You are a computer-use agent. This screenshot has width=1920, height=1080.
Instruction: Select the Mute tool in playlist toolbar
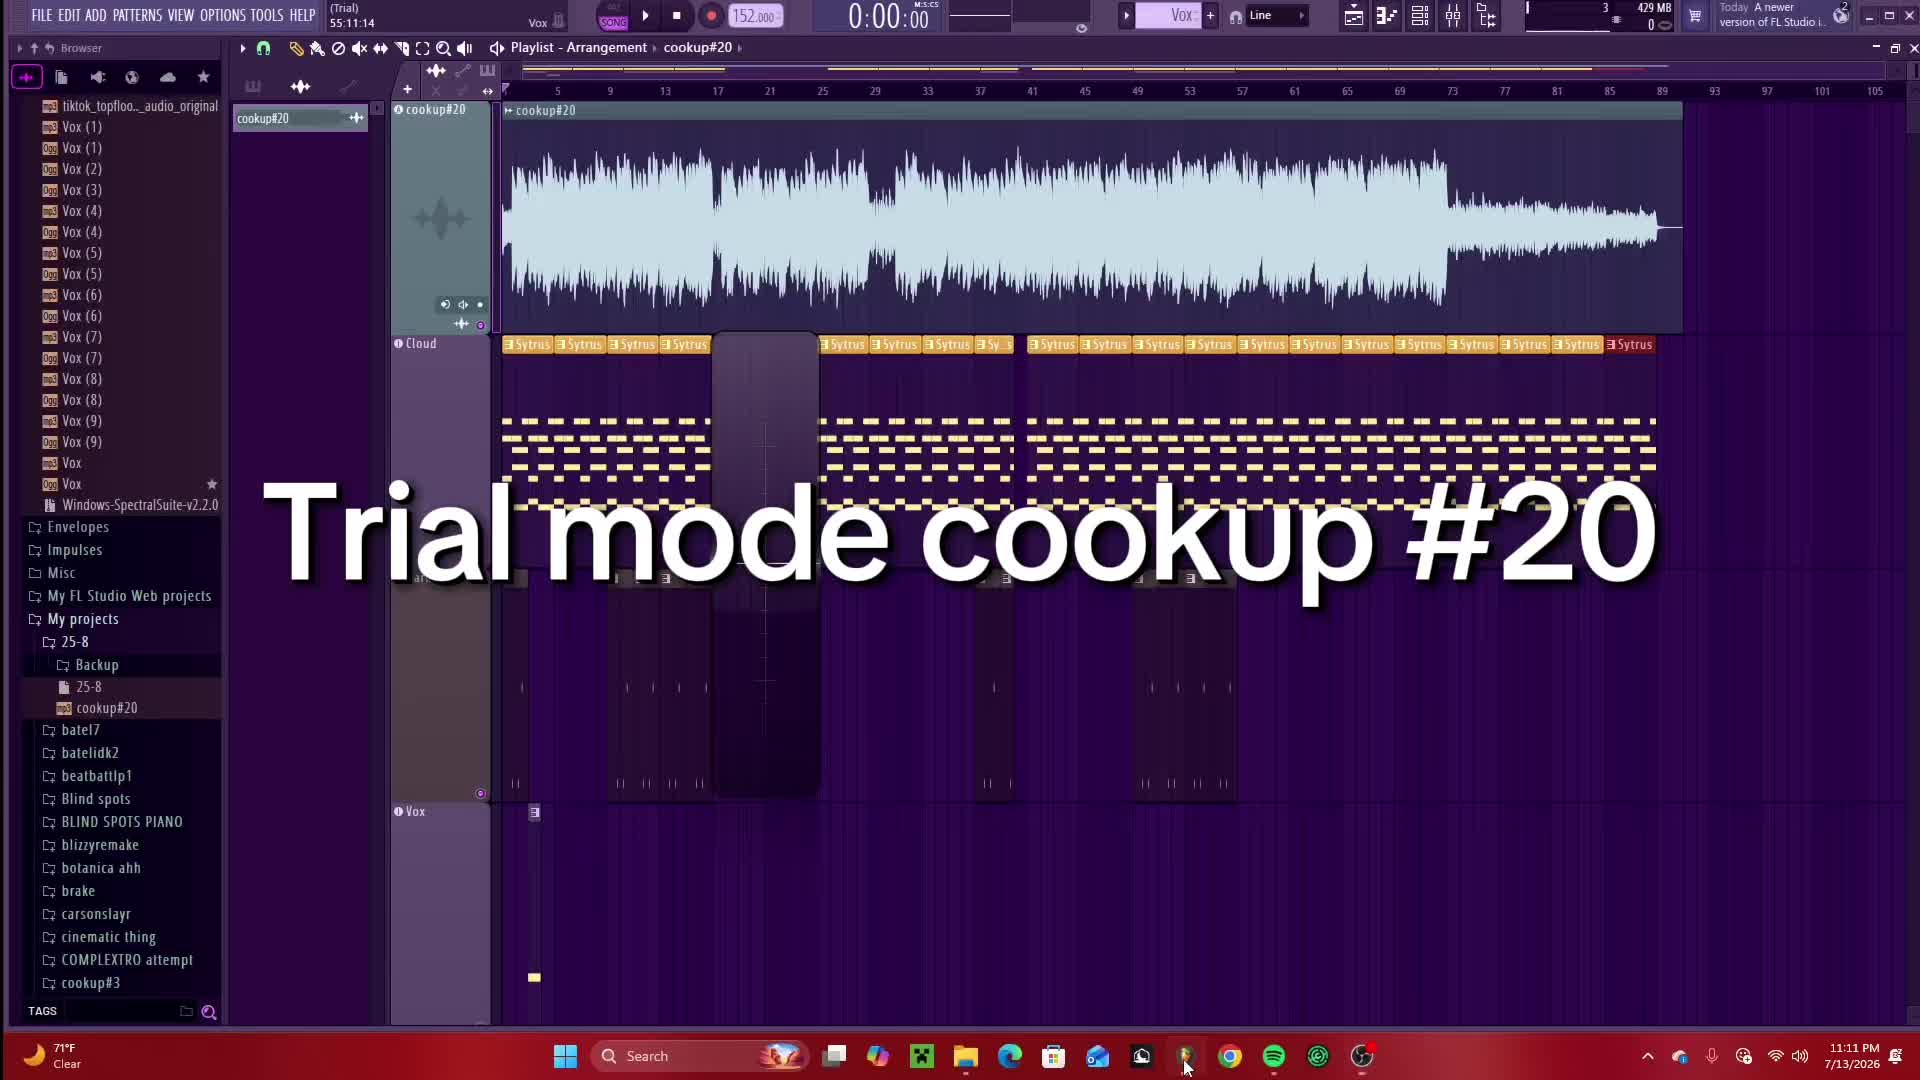[359, 48]
